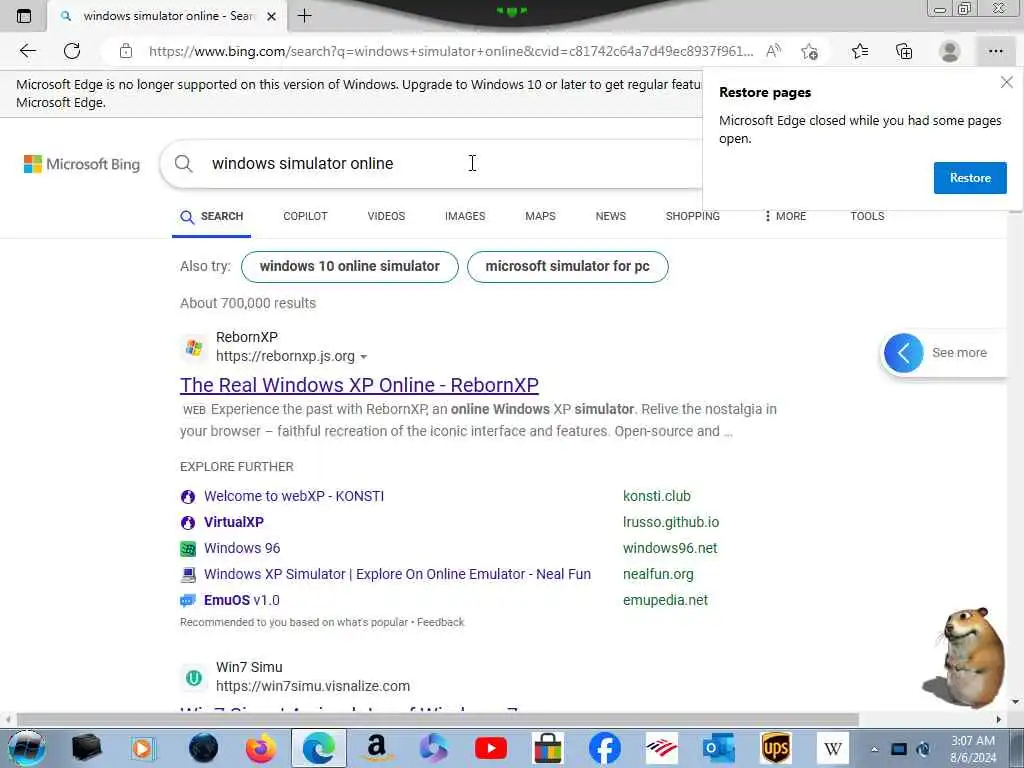Expand the rebornxp.js.org URL dropdown arrow
The width and height of the screenshot is (1024, 768).
pos(364,357)
